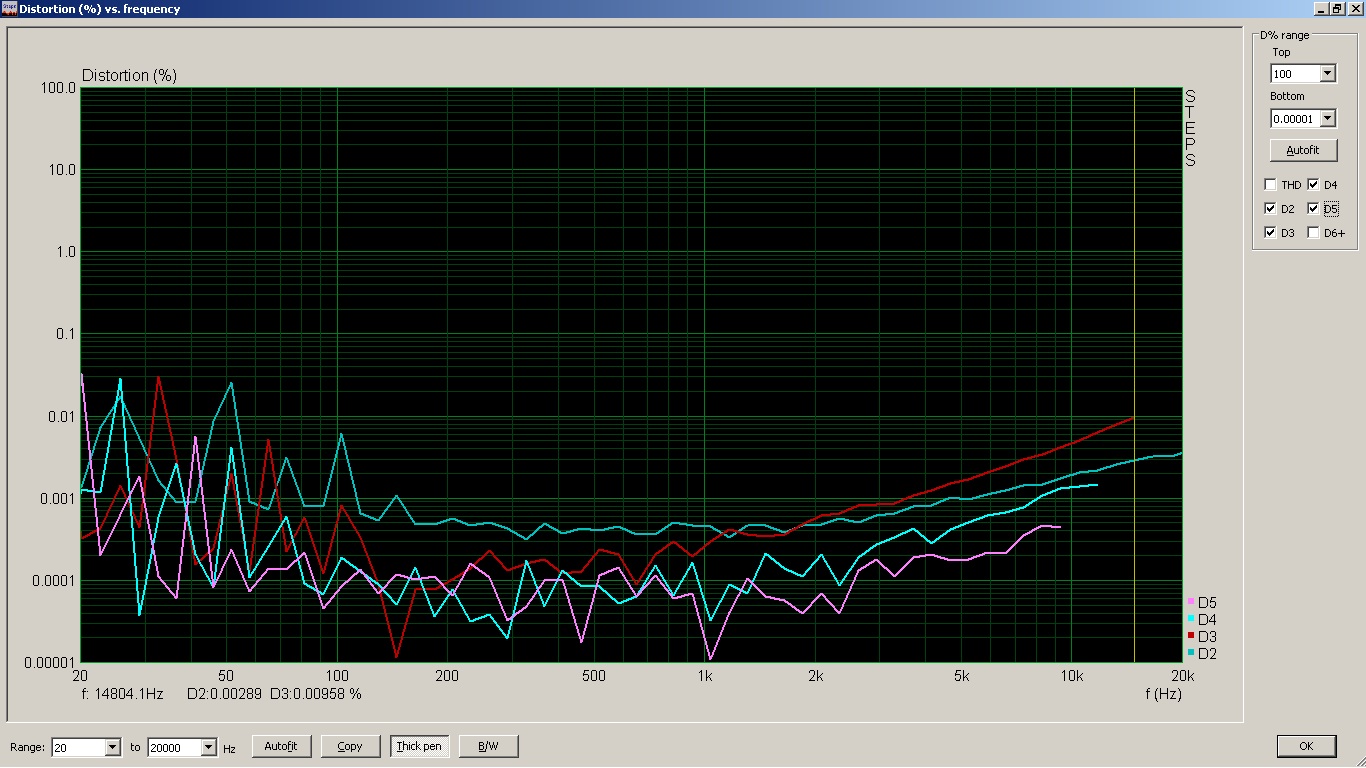This screenshot has height=768, width=1366.
Task: Toggle the Thick pen button
Action: coord(419,746)
